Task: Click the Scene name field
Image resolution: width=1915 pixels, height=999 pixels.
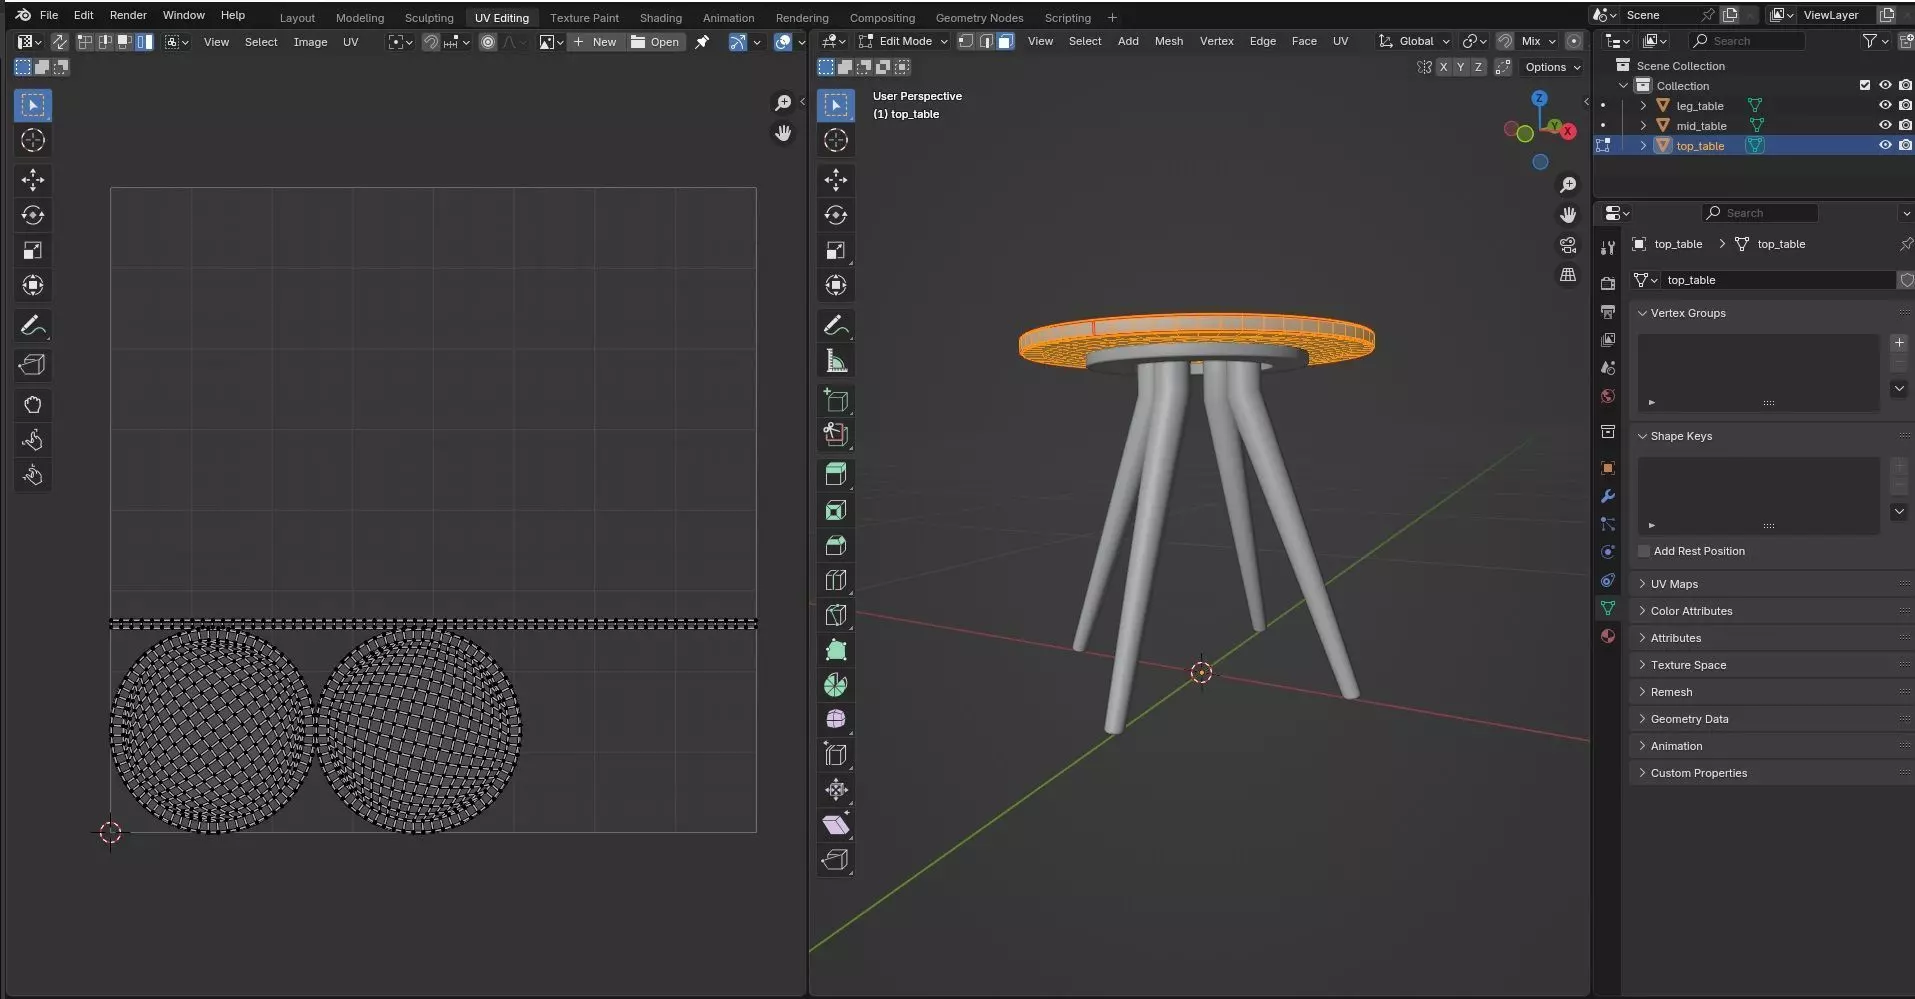Action: (1658, 15)
